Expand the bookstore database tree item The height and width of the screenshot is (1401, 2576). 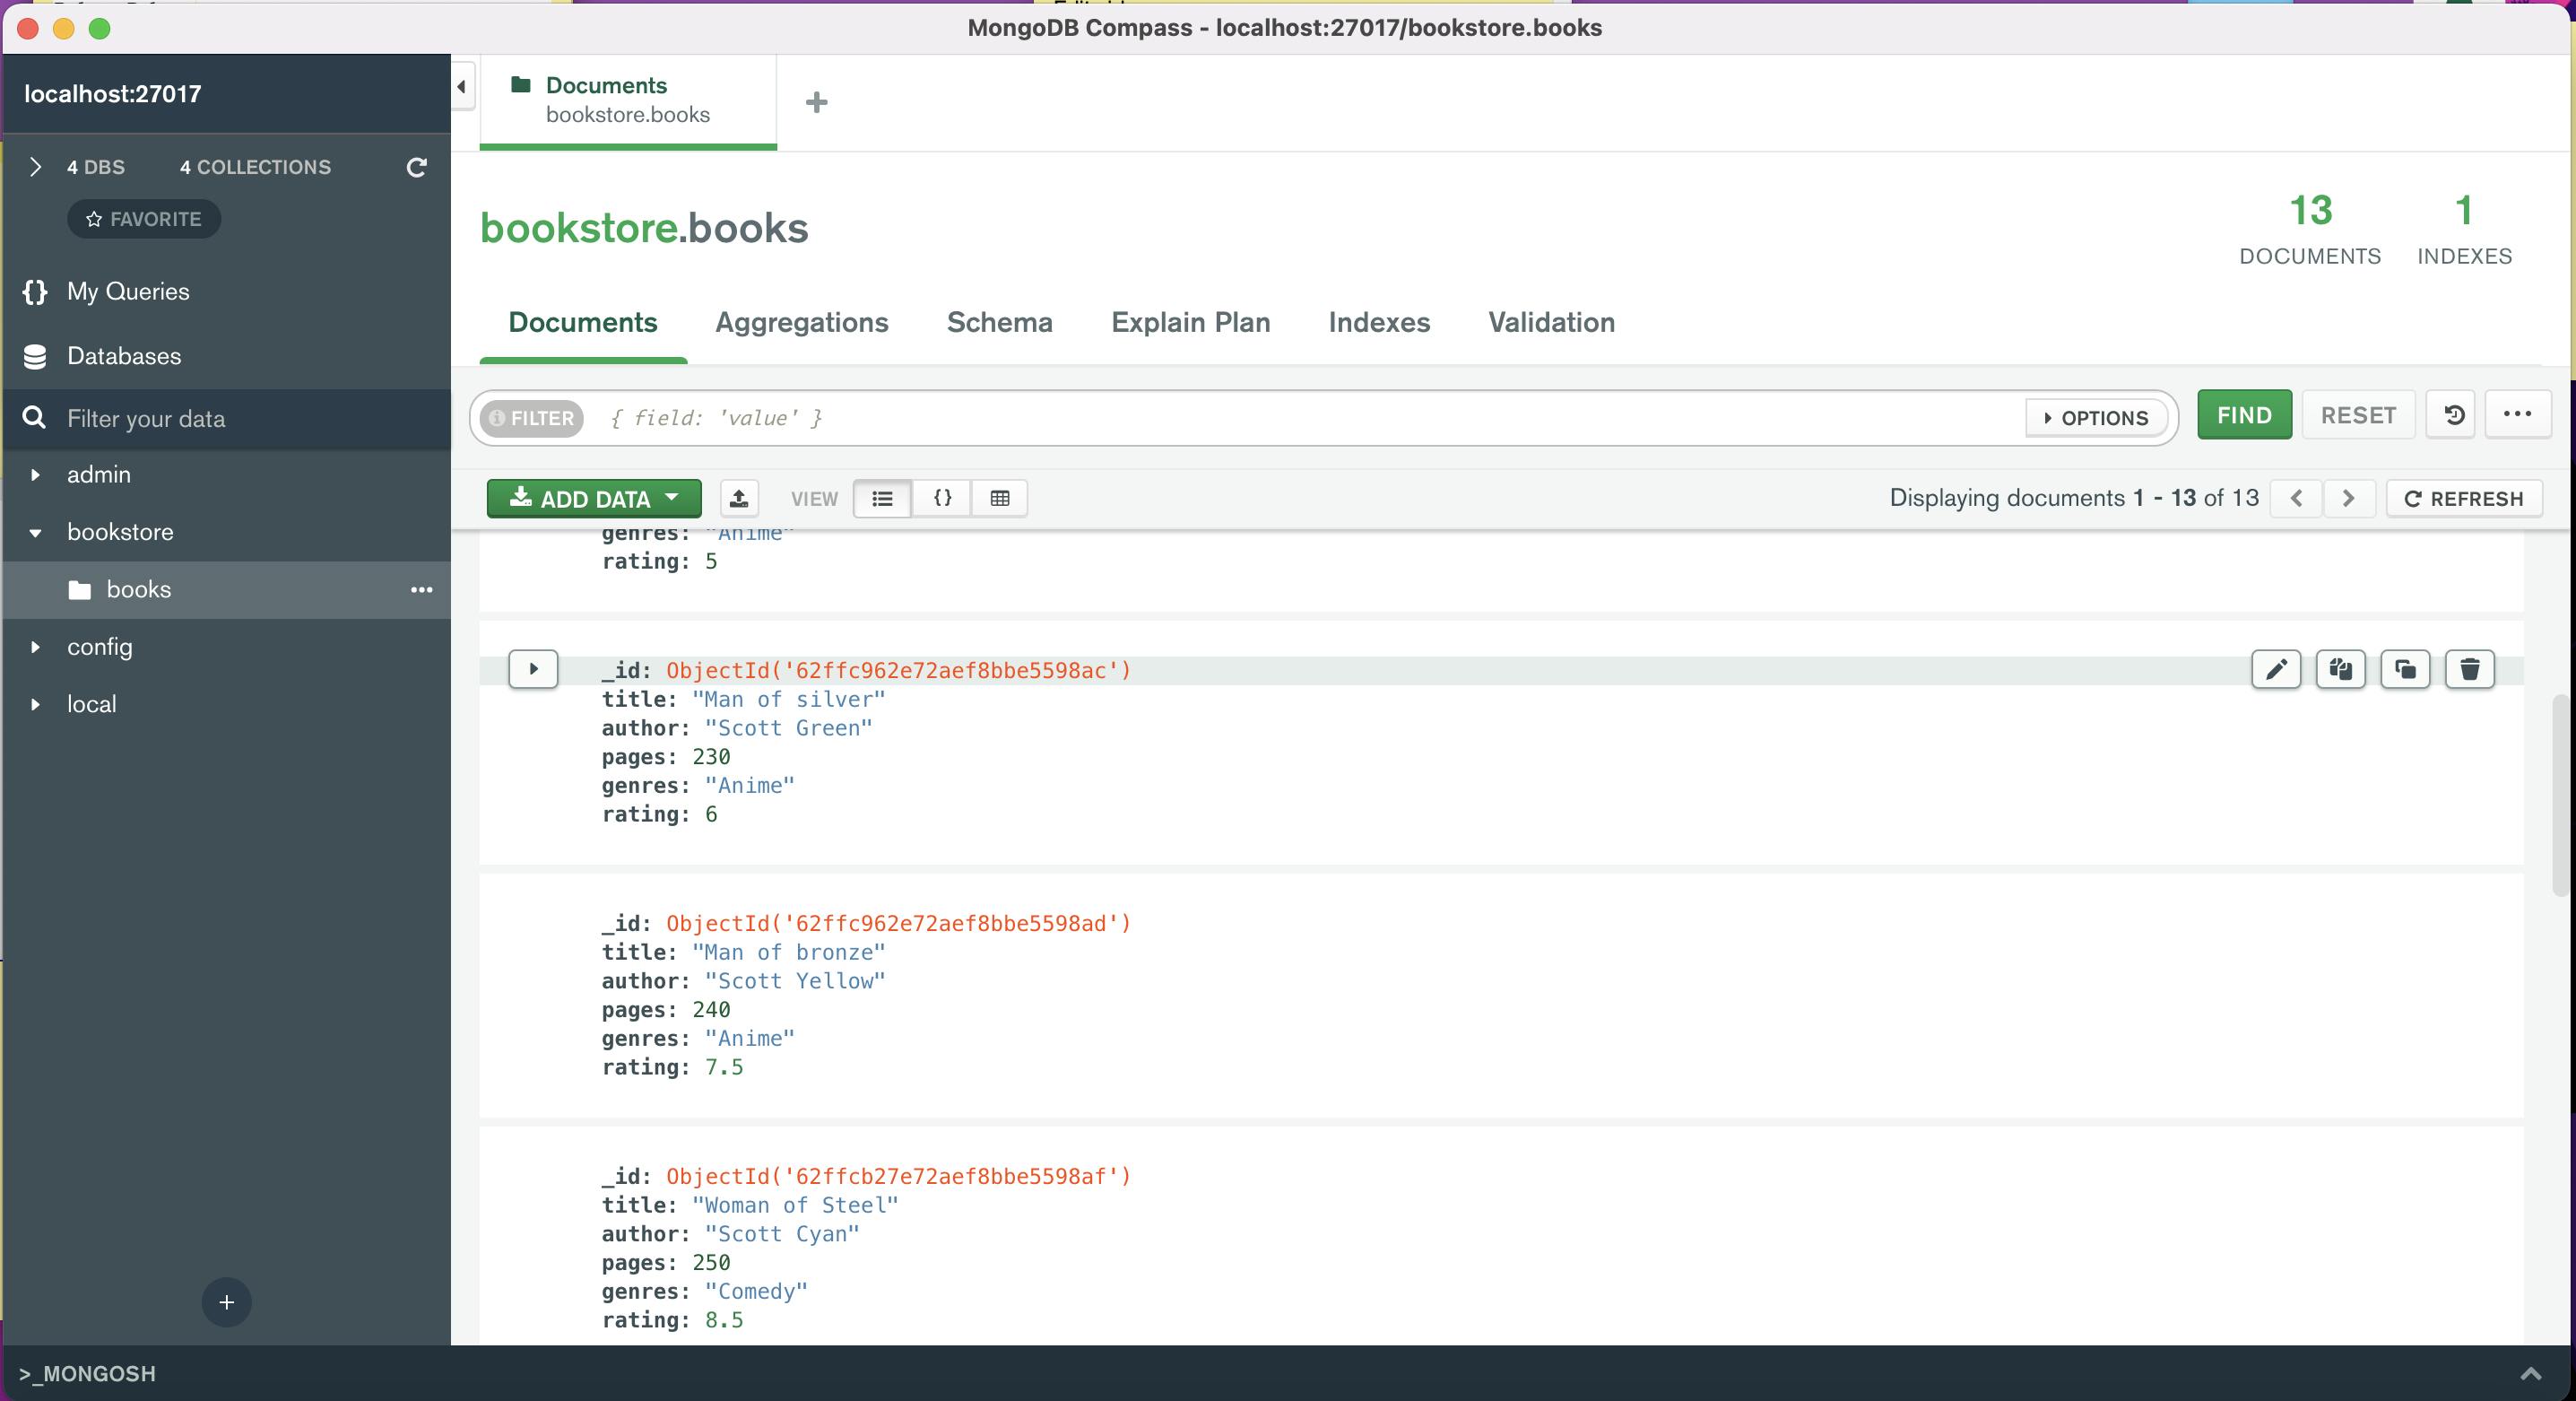click(x=34, y=531)
